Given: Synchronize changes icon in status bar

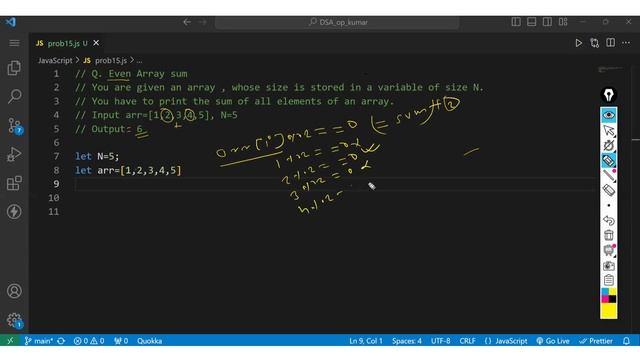Looking at the screenshot, I should [61, 341].
